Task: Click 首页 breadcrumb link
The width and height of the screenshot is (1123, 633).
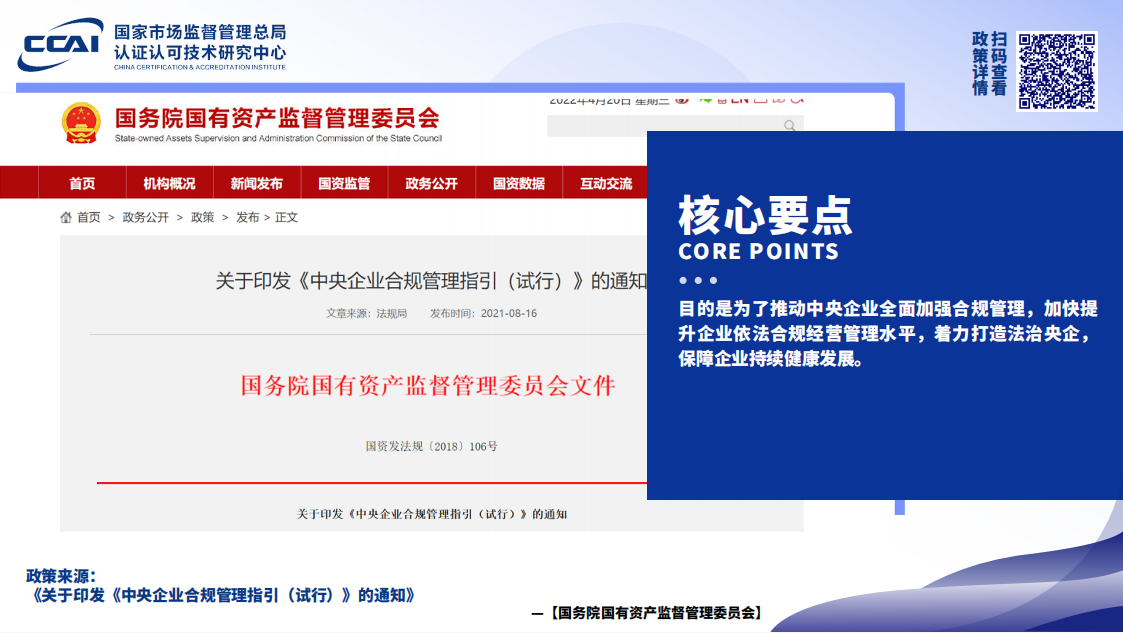Action: pyautogui.click(x=89, y=217)
